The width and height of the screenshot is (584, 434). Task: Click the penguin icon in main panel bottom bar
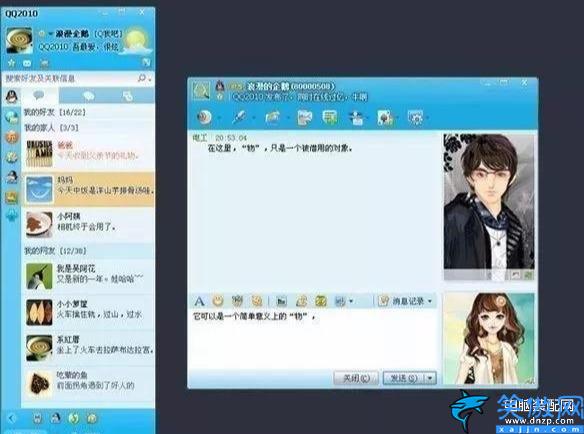point(55,418)
